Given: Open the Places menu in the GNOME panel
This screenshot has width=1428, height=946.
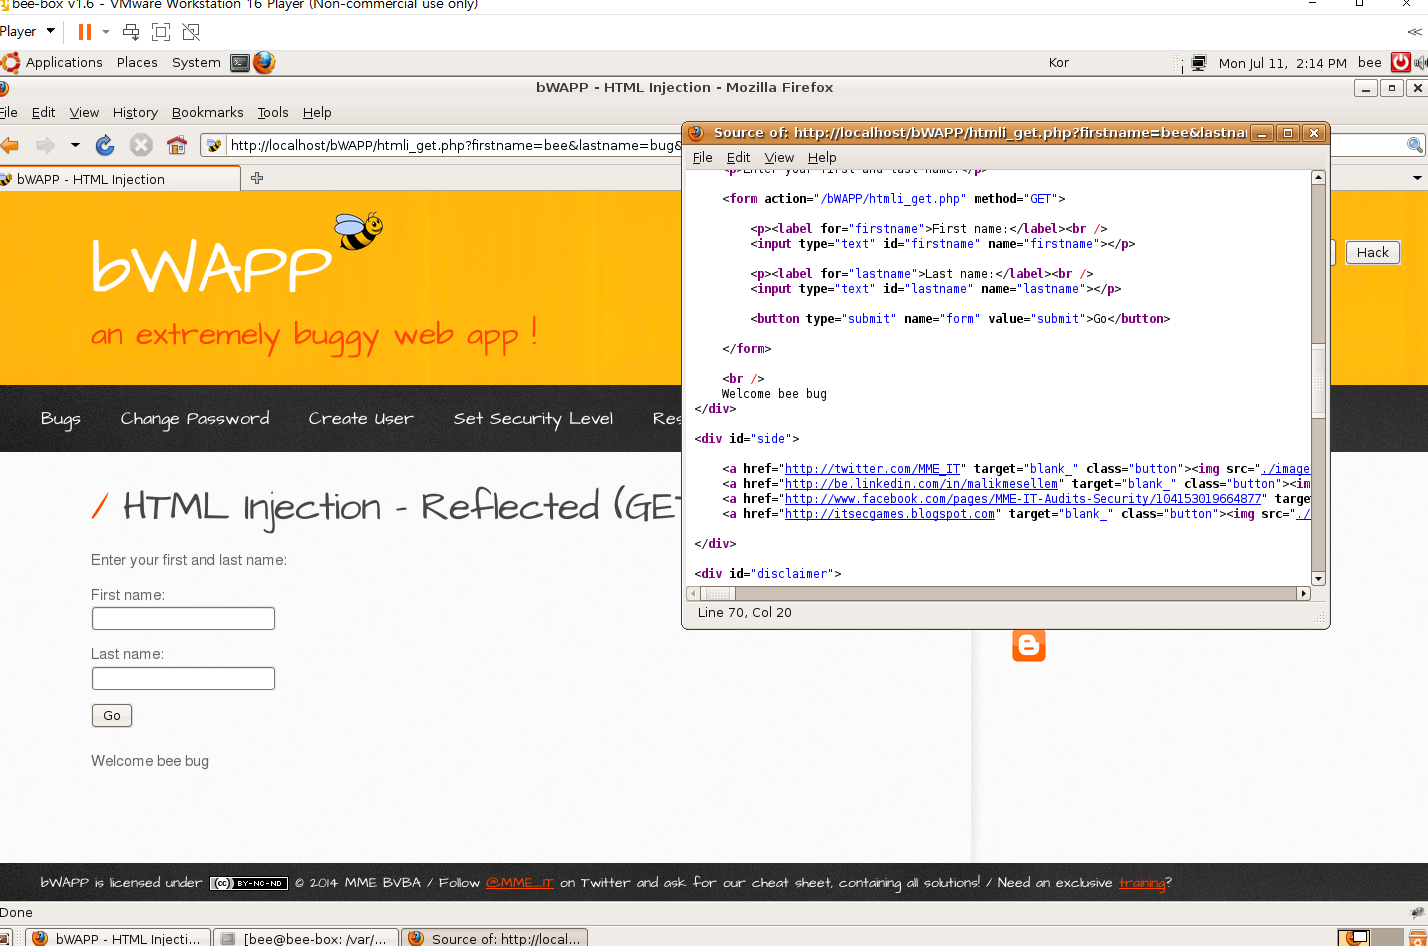Looking at the screenshot, I should [137, 62].
